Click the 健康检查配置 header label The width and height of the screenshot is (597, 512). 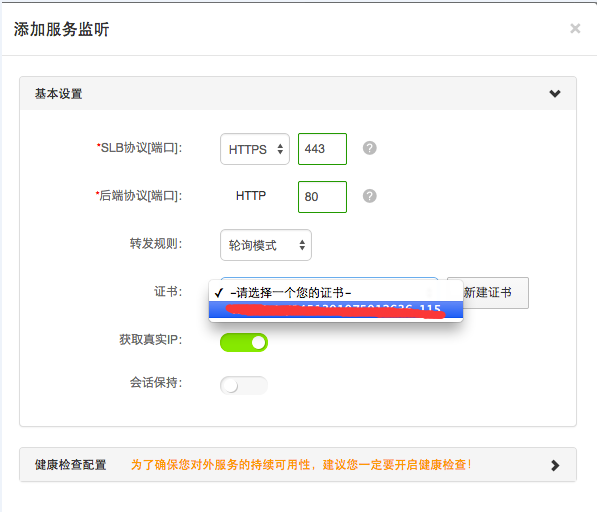[70, 465]
